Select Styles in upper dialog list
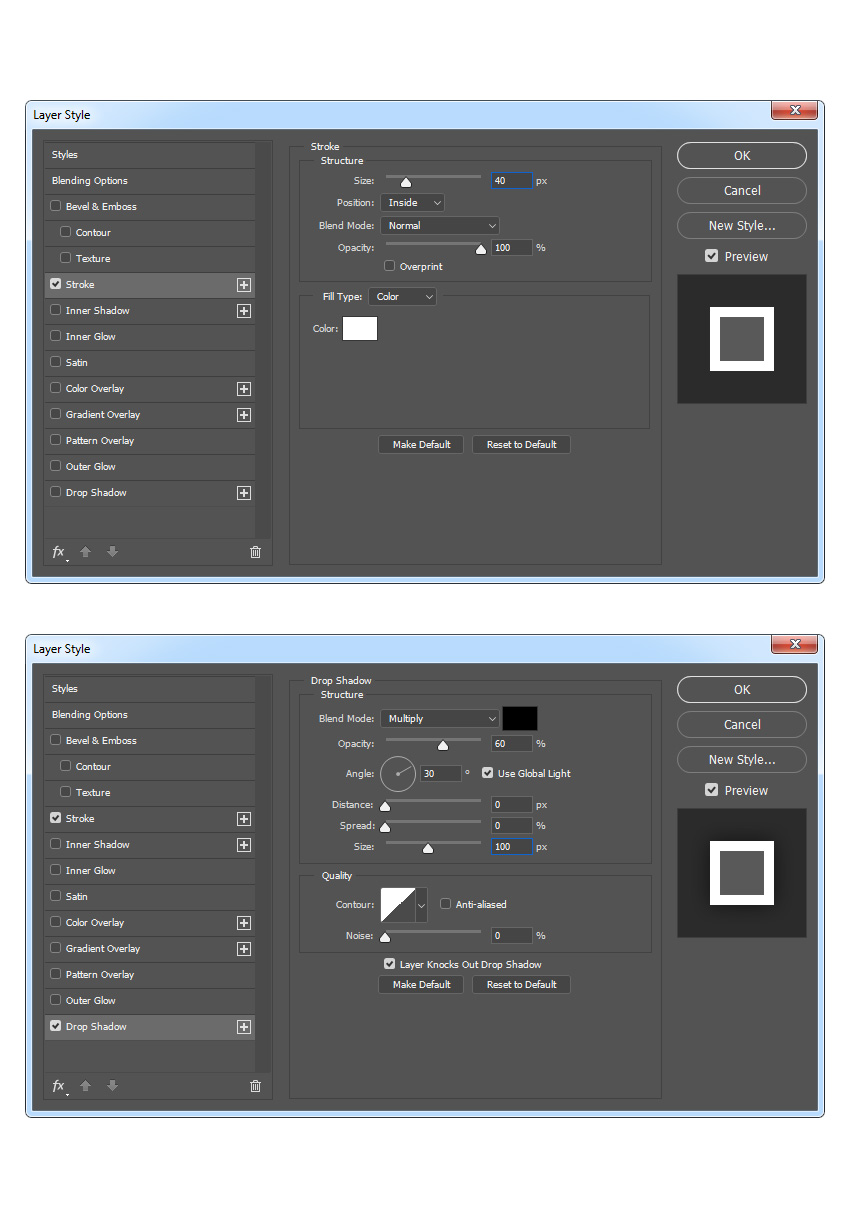The width and height of the screenshot is (850, 1218). click(x=149, y=155)
